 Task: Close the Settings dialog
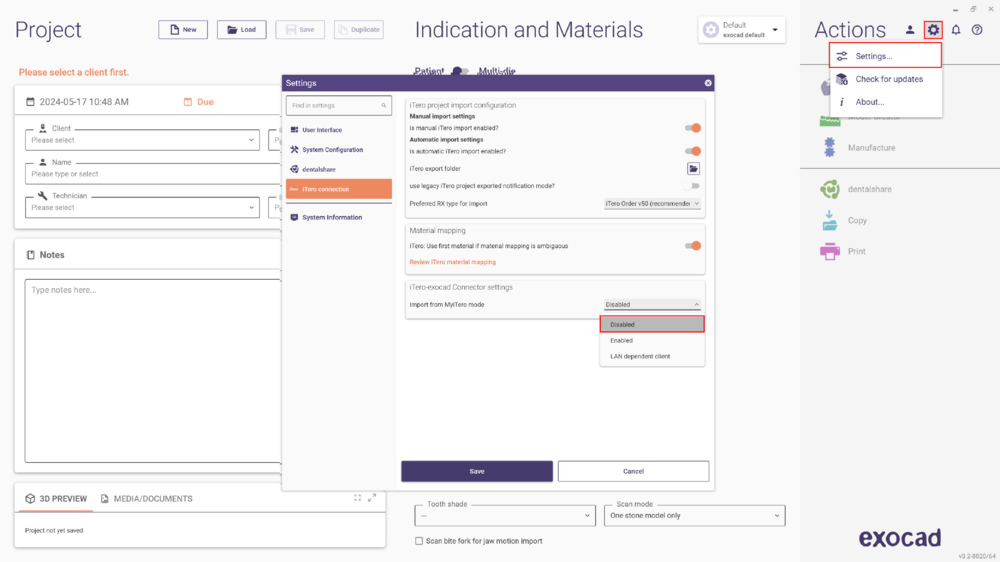[x=708, y=83]
